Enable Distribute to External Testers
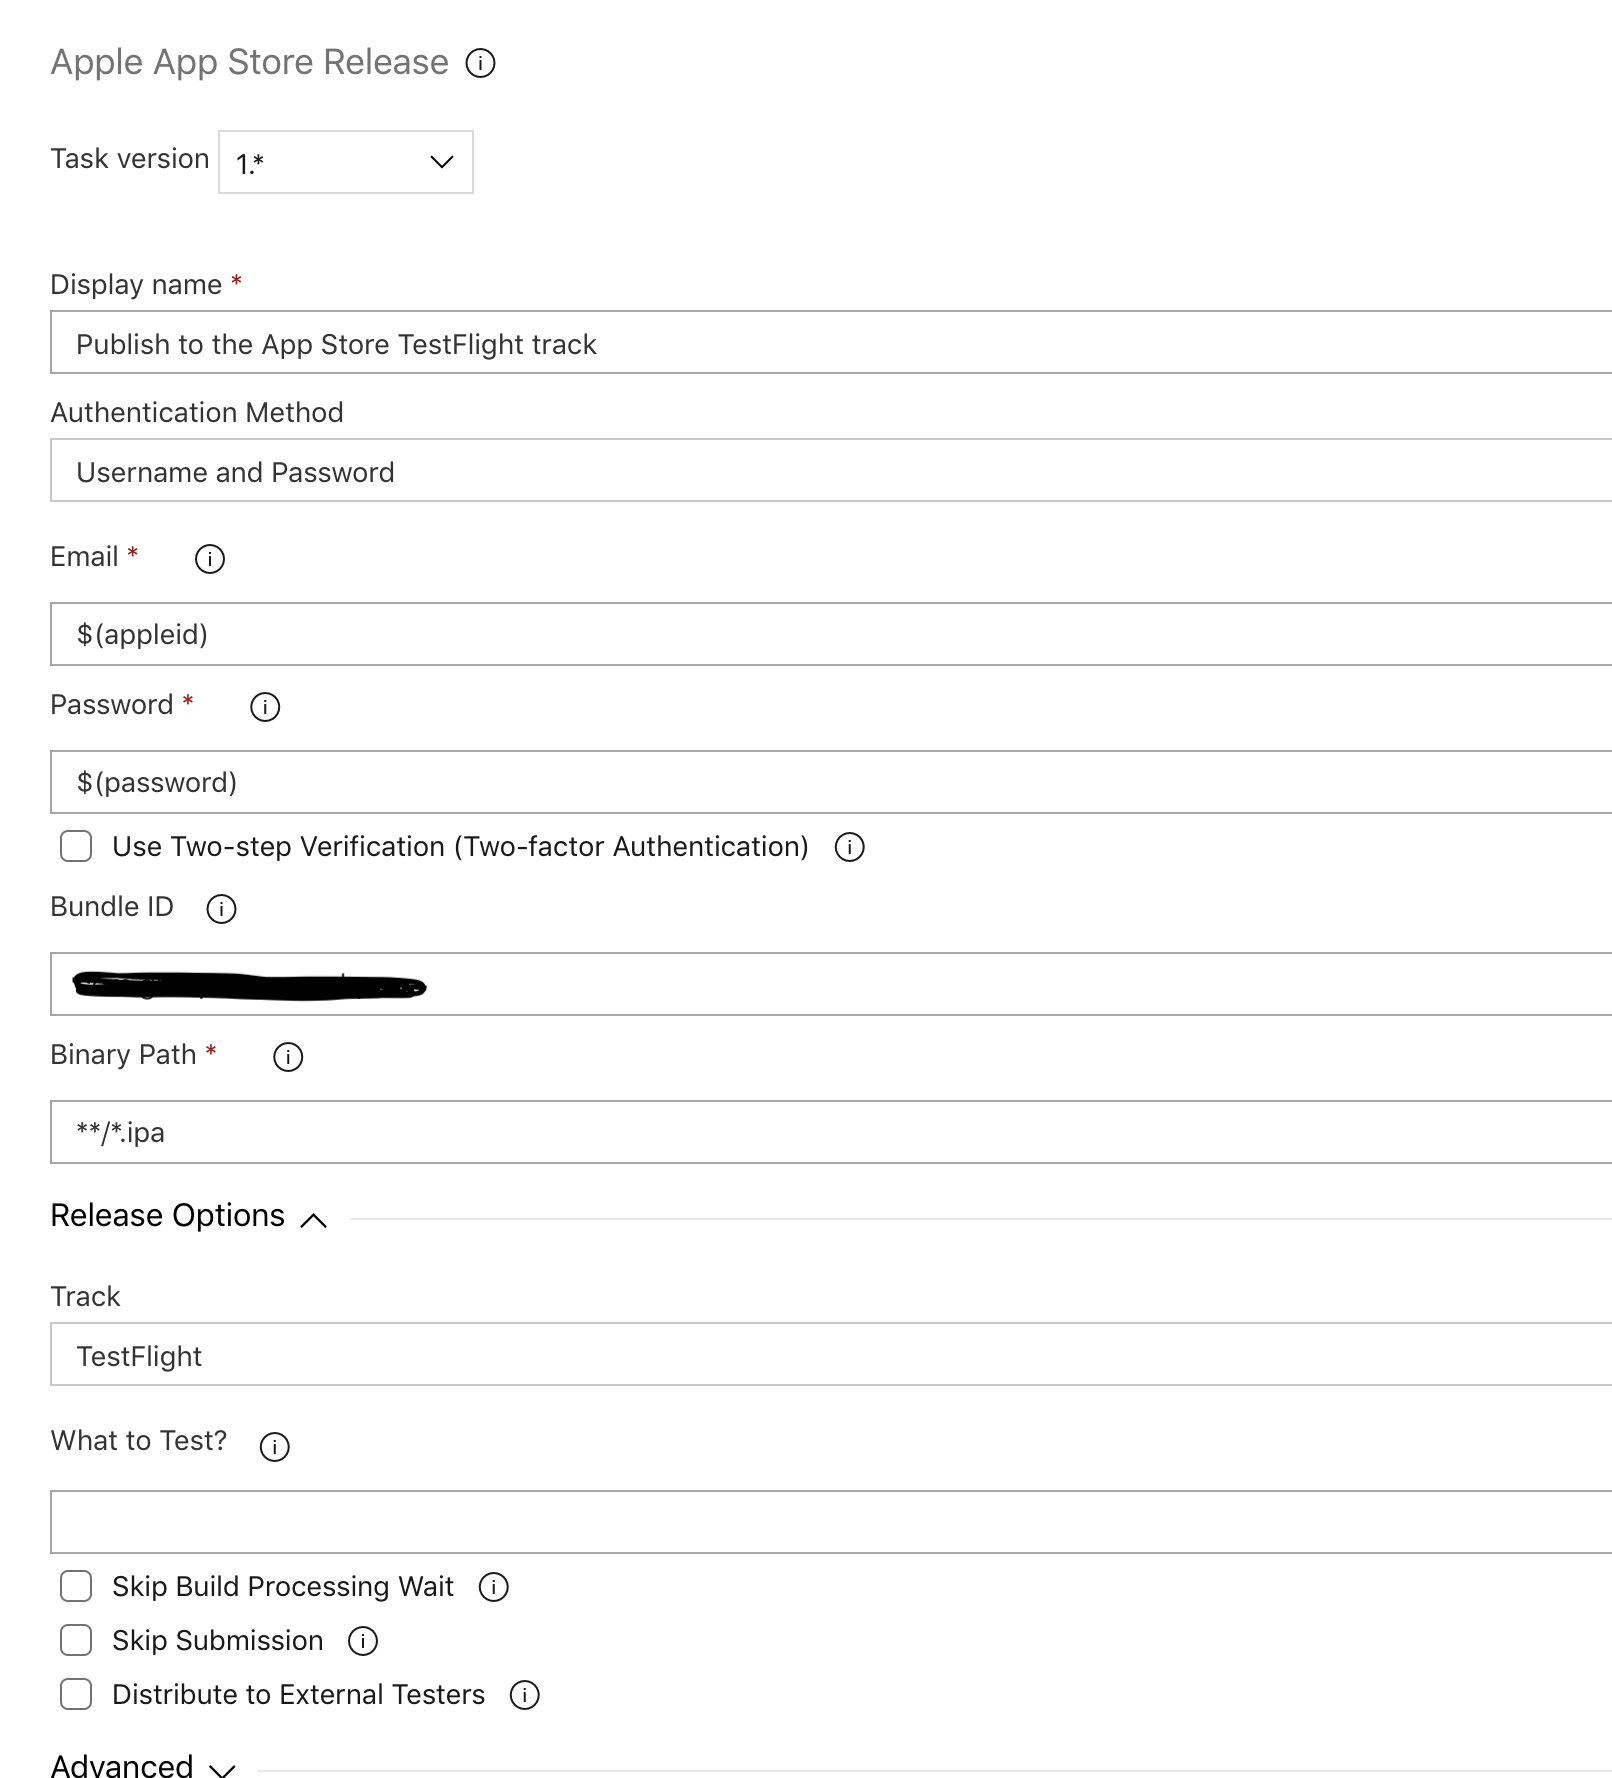This screenshot has width=1612, height=1778. coord(75,1694)
